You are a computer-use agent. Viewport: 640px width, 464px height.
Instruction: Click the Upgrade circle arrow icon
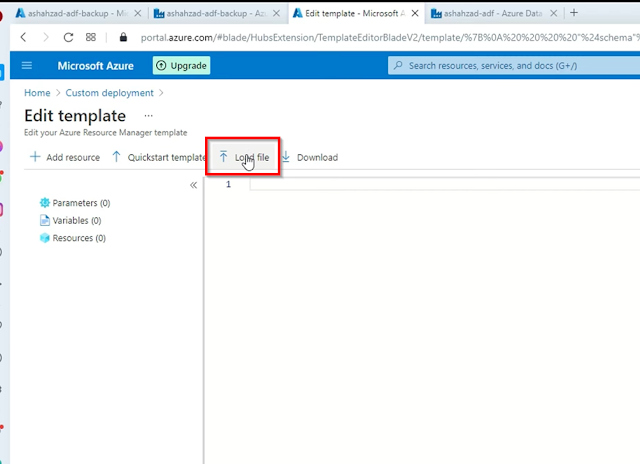pyautogui.click(x=161, y=65)
